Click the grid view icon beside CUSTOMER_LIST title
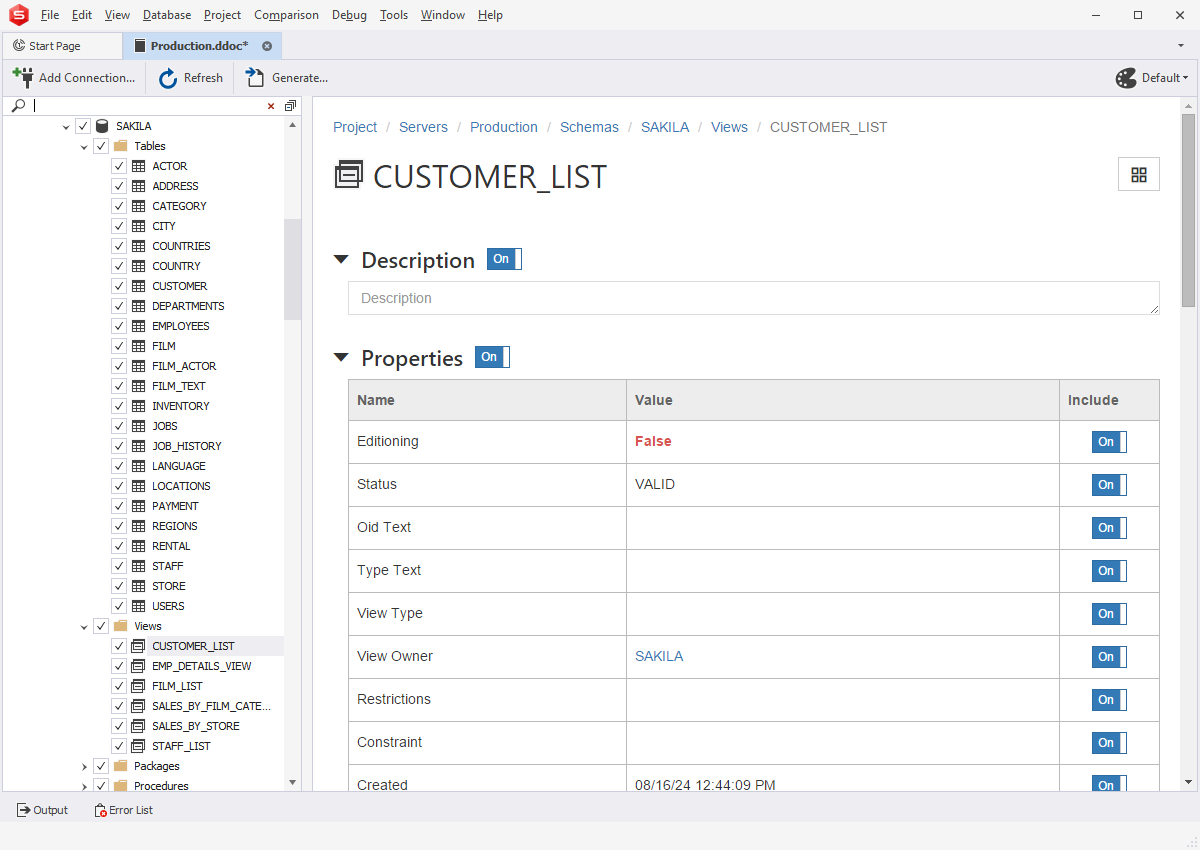The width and height of the screenshot is (1200, 850). pyautogui.click(x=1138, y=175)
